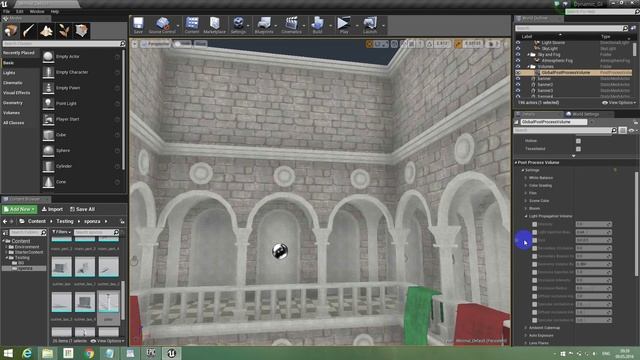
Task: Open the Window menu
Action: click(x=37, y=11)
